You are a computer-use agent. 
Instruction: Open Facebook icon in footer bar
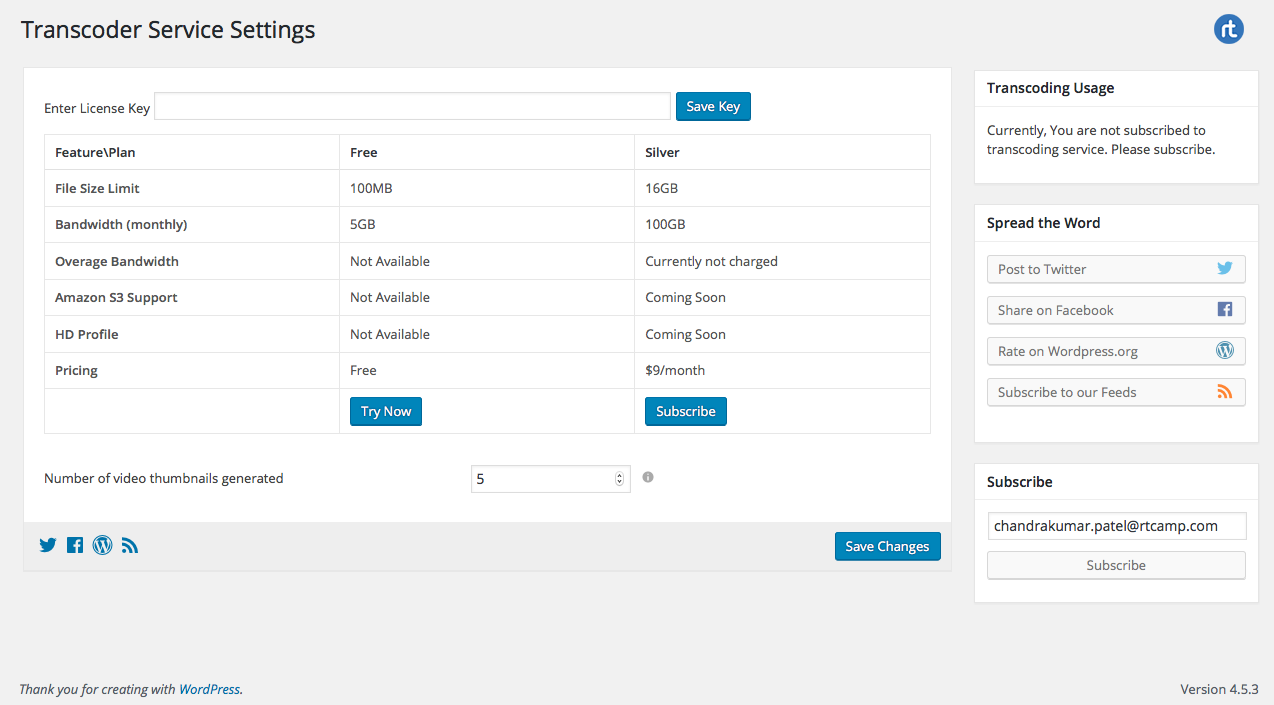(75, 545)
